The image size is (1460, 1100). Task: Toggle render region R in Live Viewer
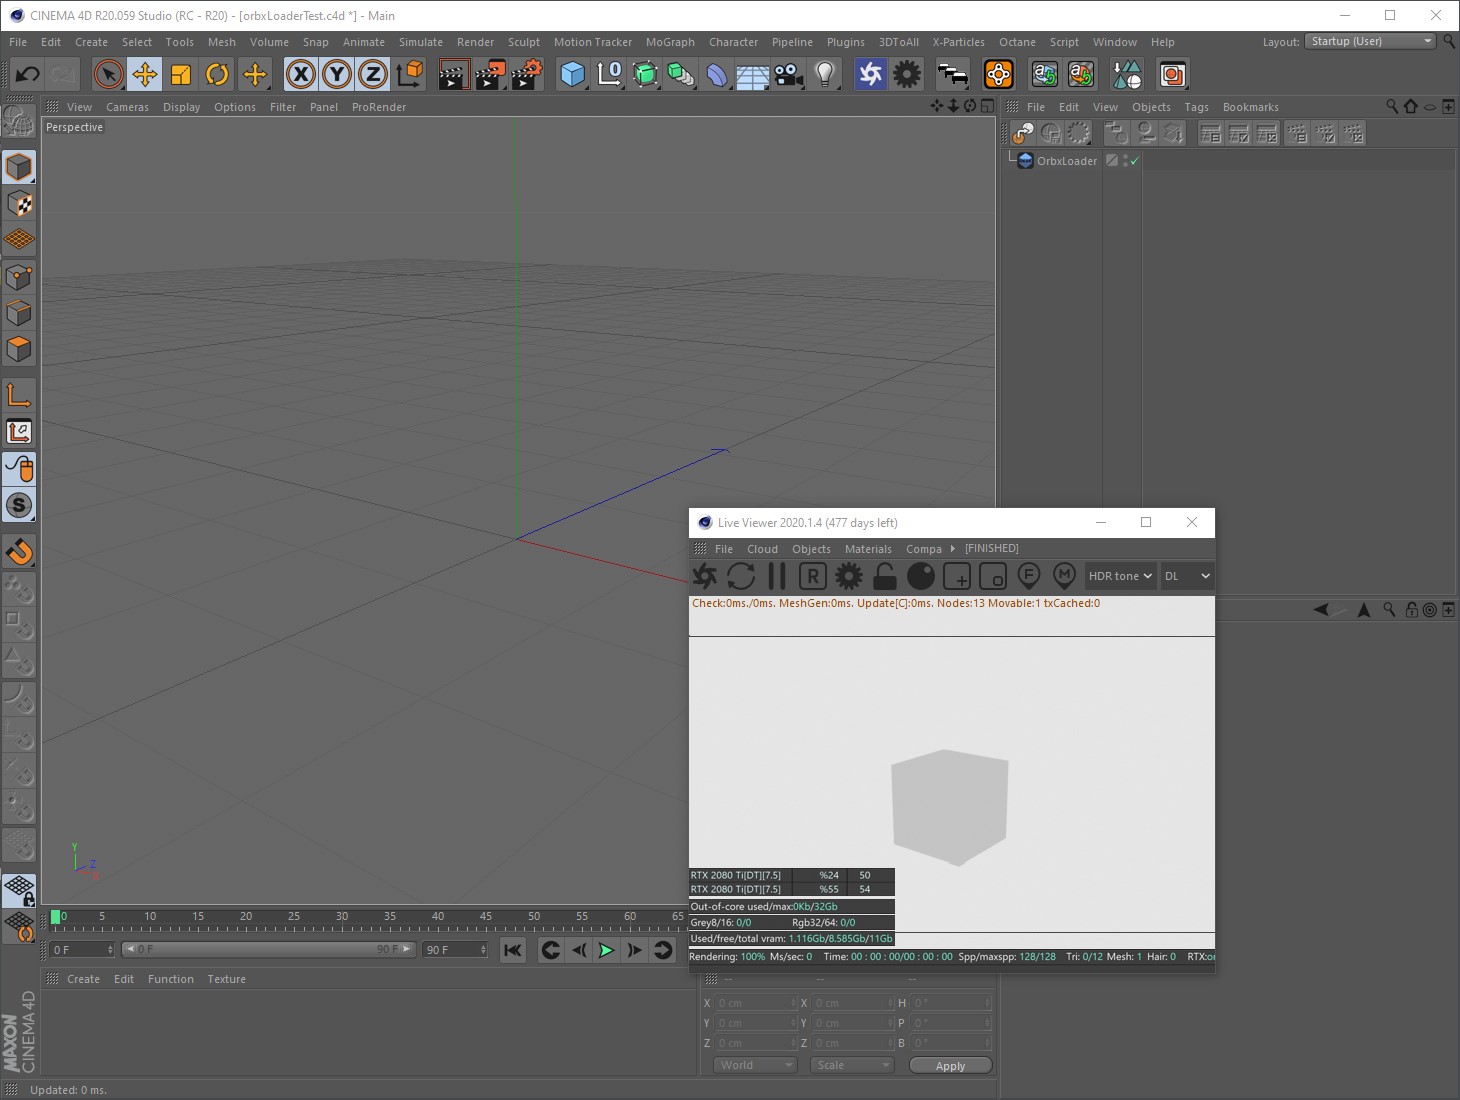pyautogui.click(x=813, y=576)
